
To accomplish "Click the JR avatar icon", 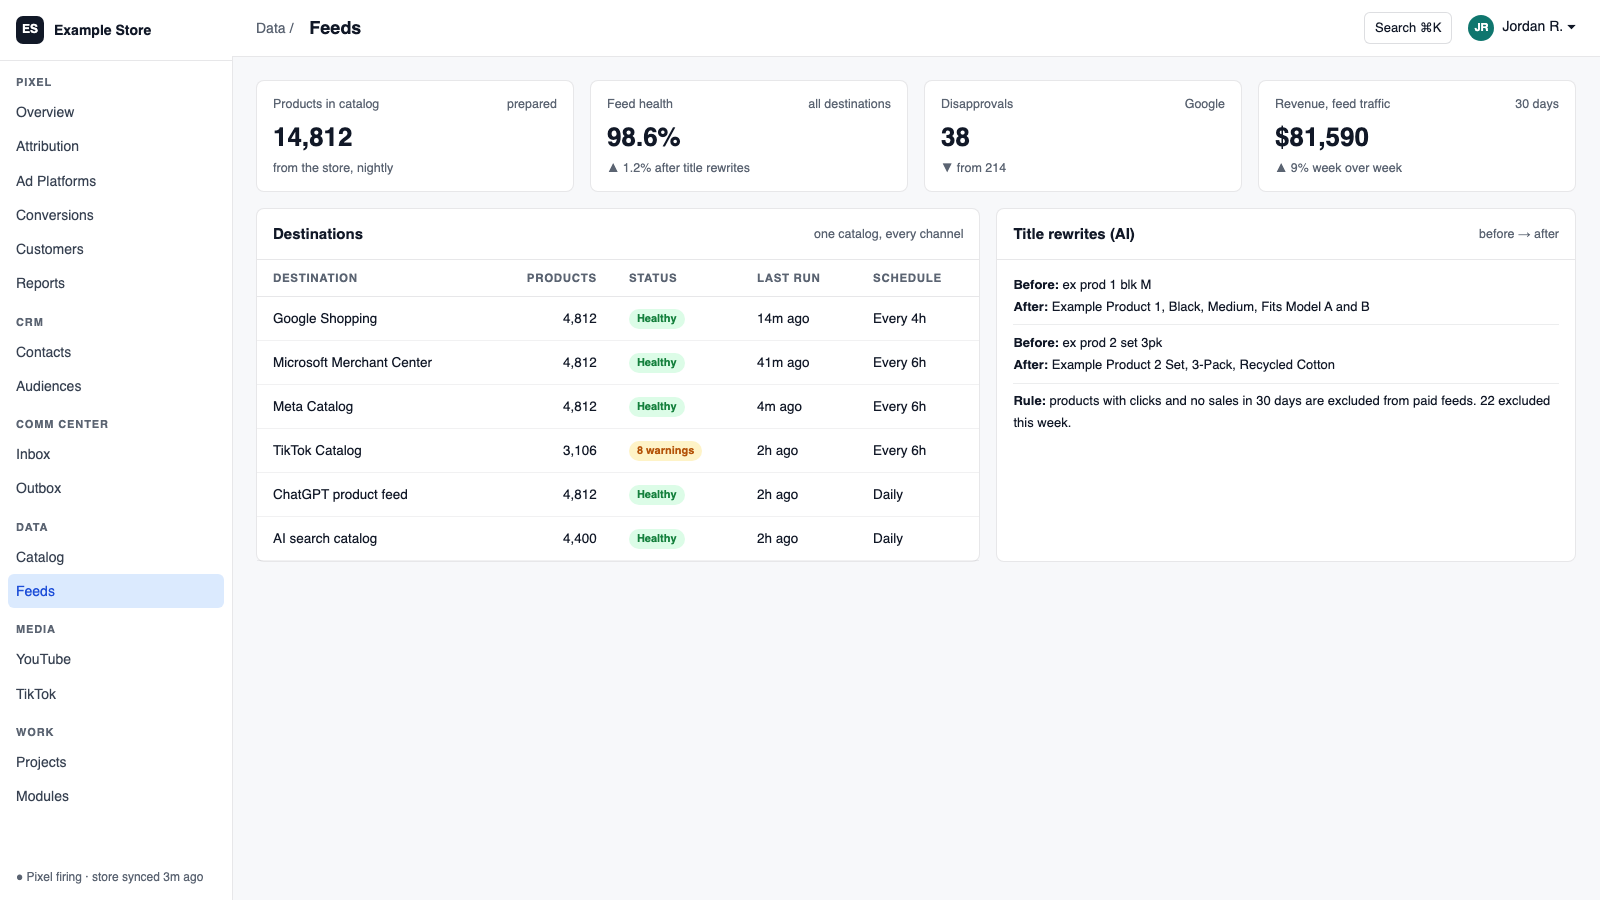I will (x=1481, y=28).
